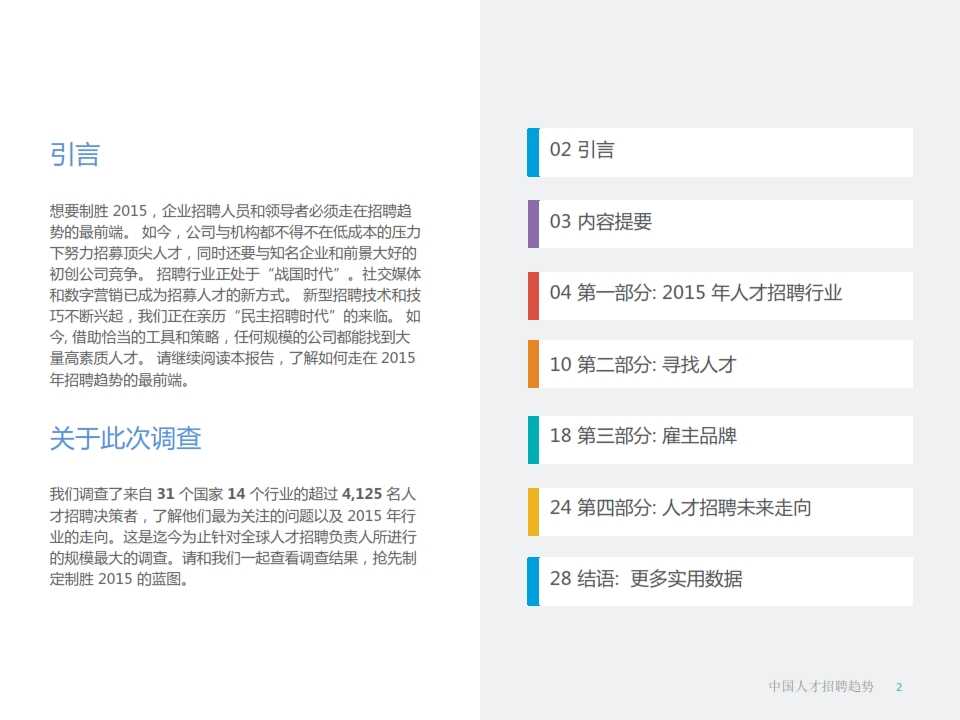Open the '02 引言' contents entry
Screen dimensions: 960x720
click(x=720, y=152)
